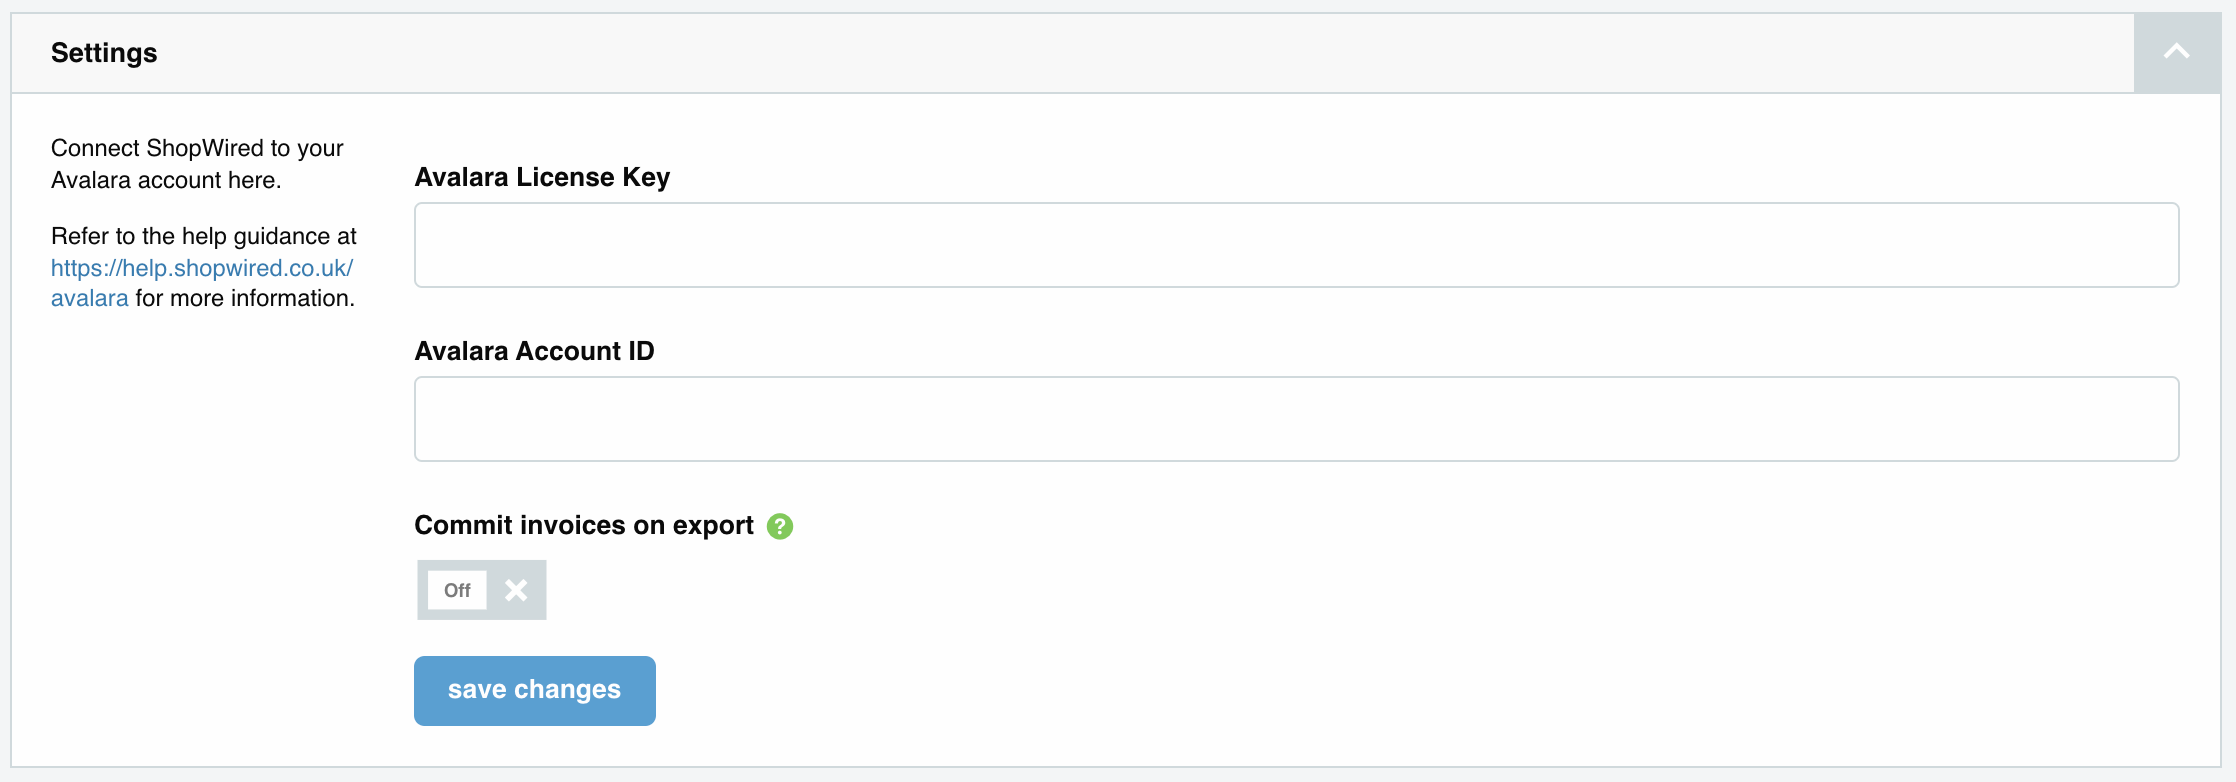Focus the Avalara Account ID field

[x=1296, y=419]
